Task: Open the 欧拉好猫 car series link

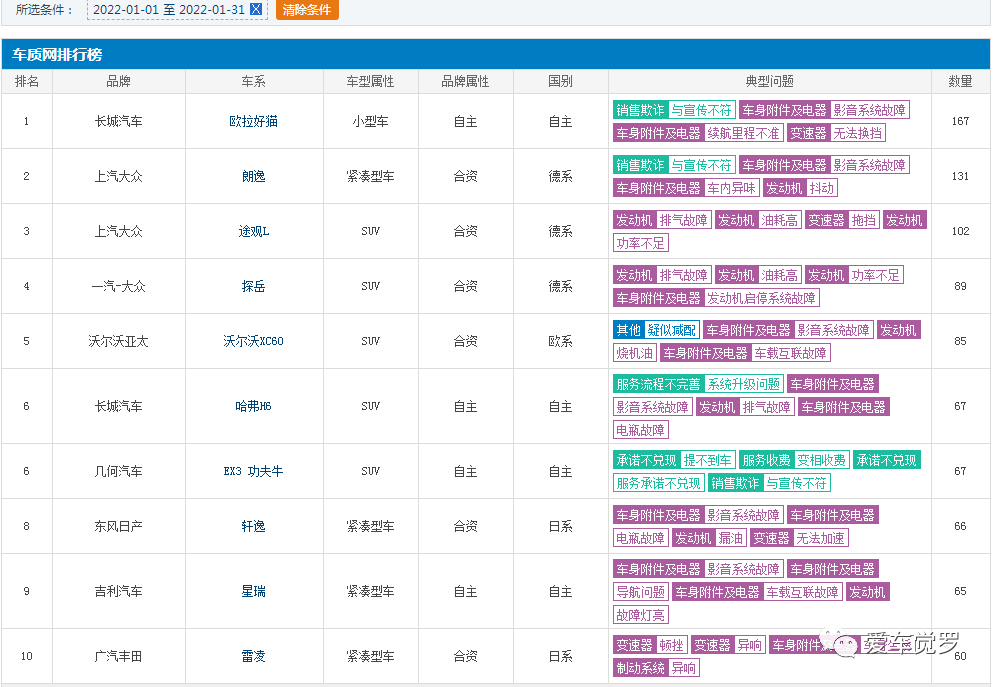Action: 254,121
